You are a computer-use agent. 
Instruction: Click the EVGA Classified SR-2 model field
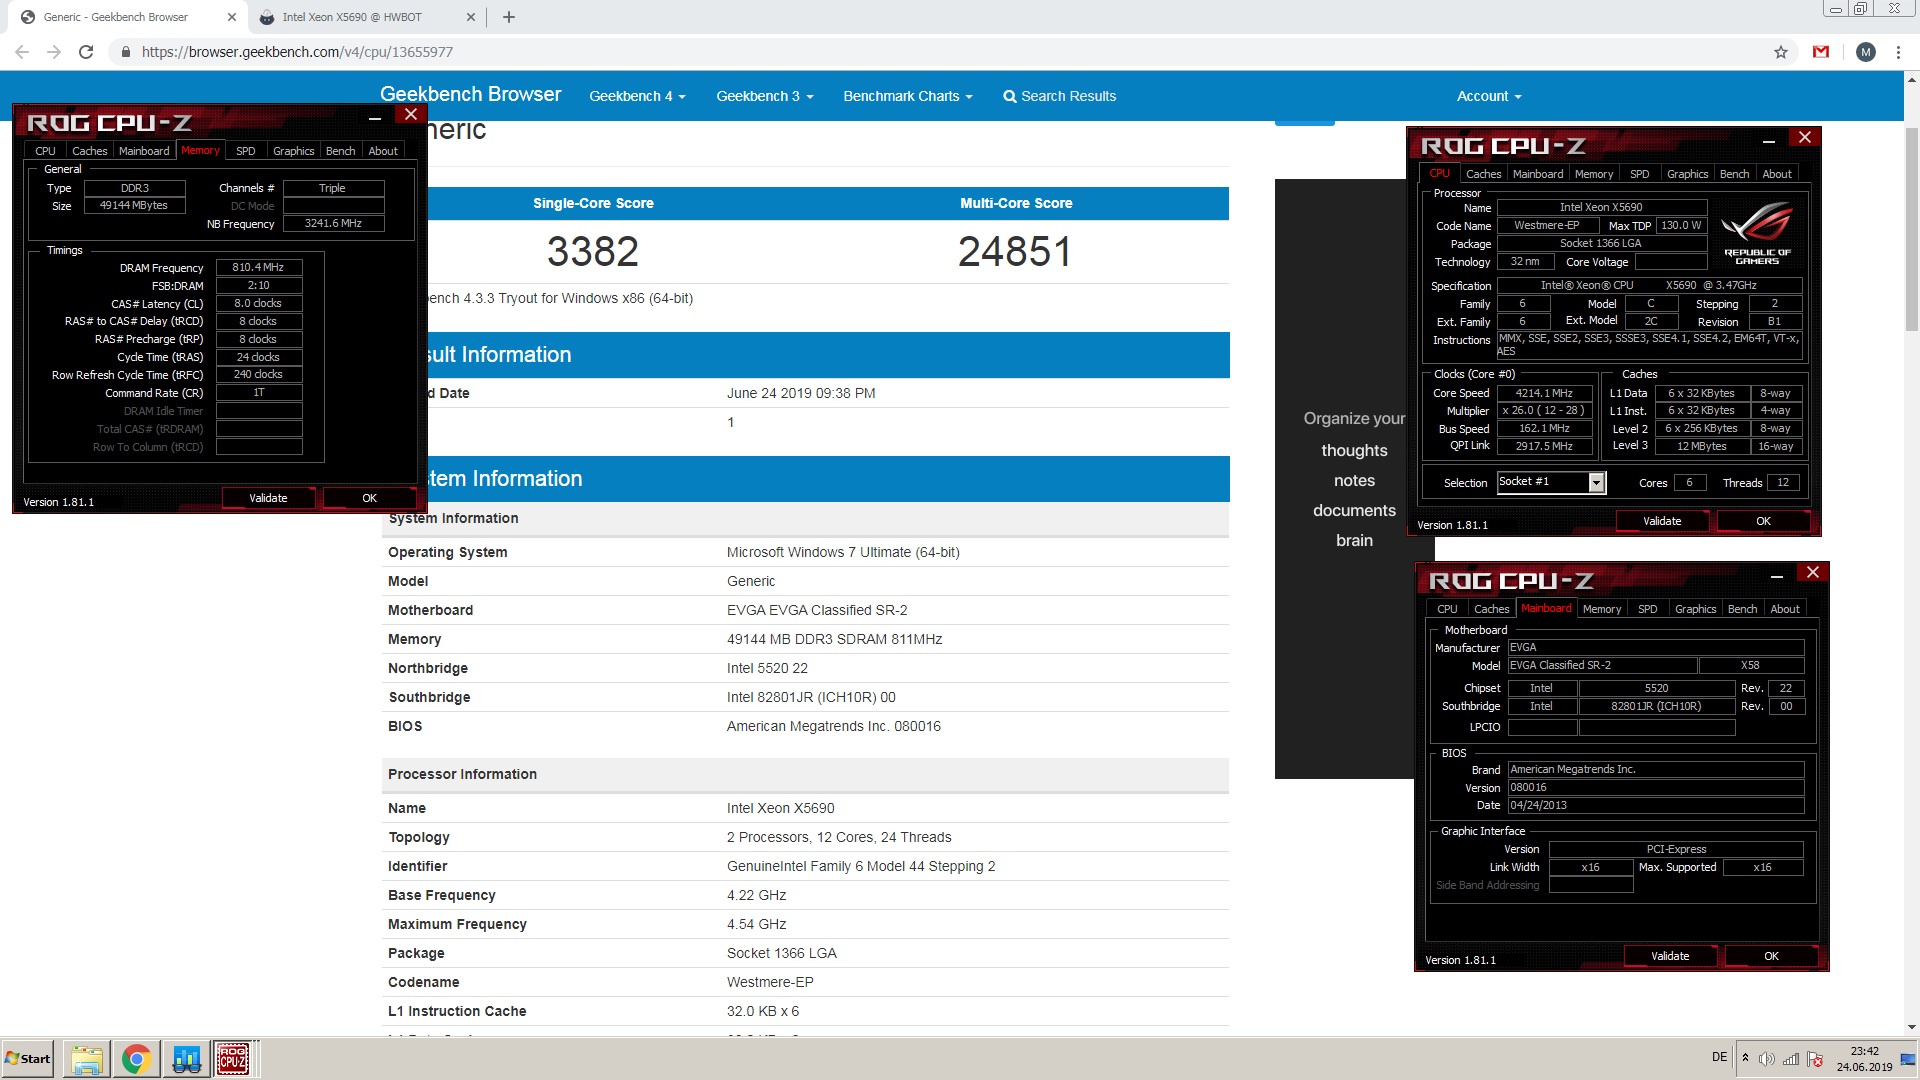pos(1602,665)
